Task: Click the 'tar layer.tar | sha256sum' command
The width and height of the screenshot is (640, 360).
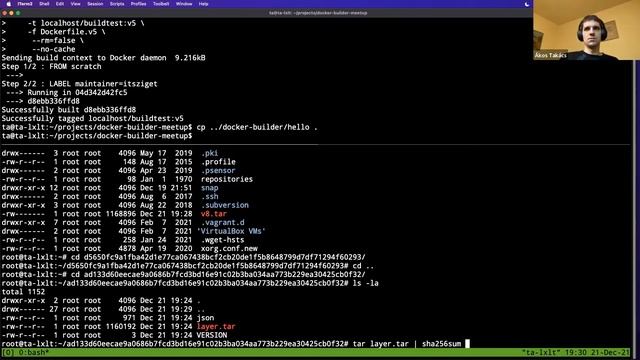Action: (407, 344)
